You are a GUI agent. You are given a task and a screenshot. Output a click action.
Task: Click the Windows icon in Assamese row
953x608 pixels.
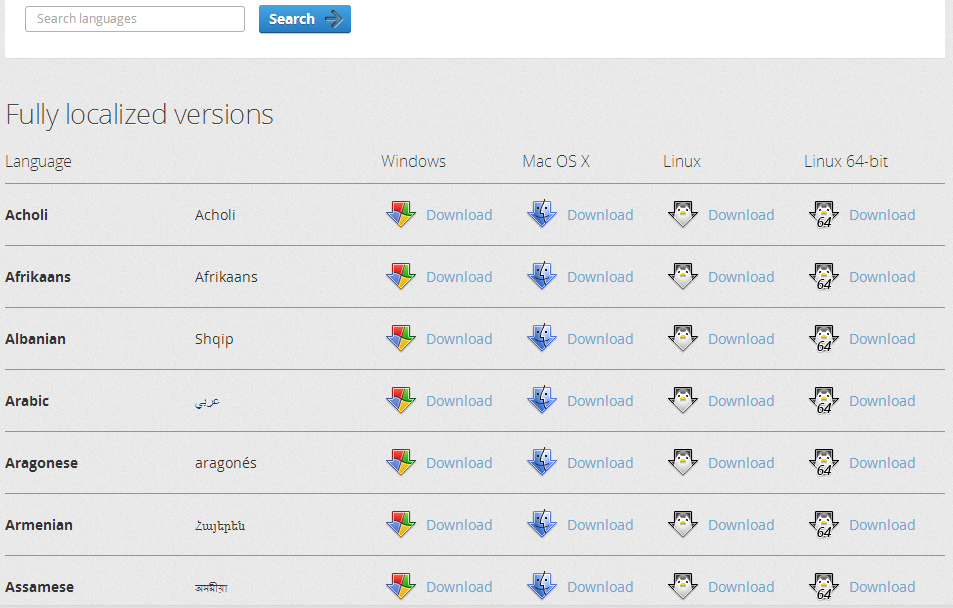click(x=401, y=586)
